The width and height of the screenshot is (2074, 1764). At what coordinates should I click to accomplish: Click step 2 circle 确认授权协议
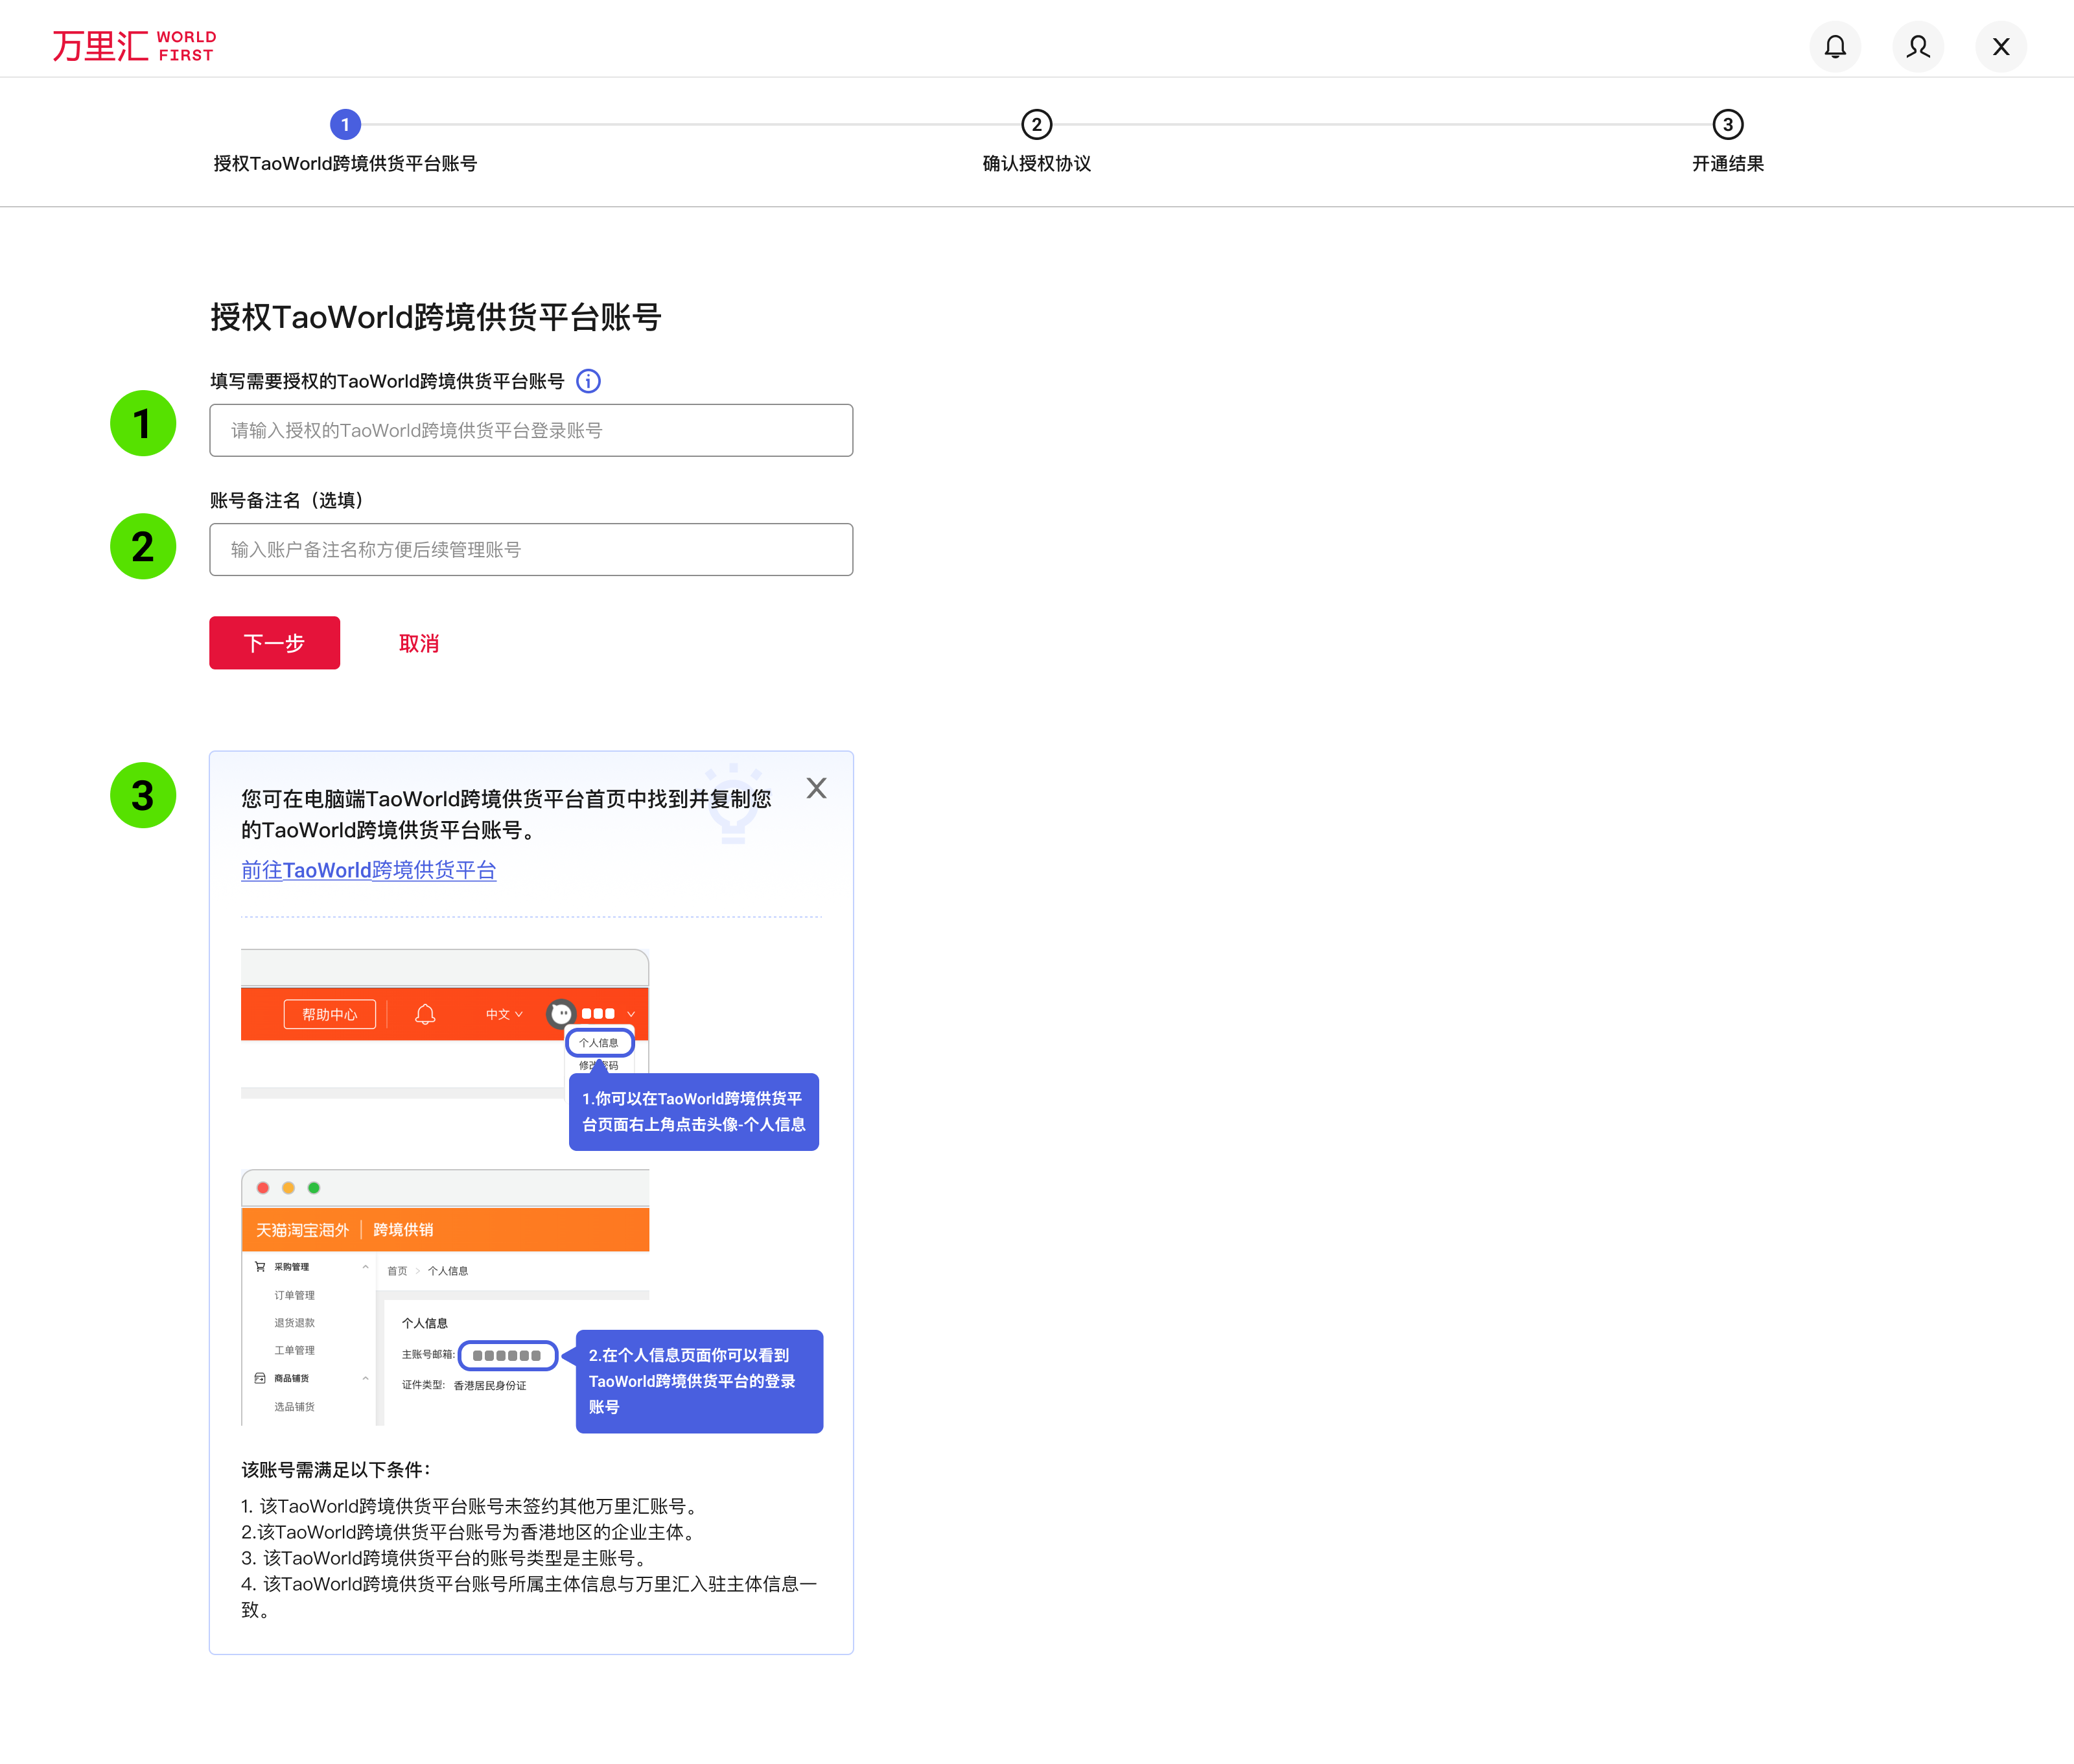[x=1036, y=125]
